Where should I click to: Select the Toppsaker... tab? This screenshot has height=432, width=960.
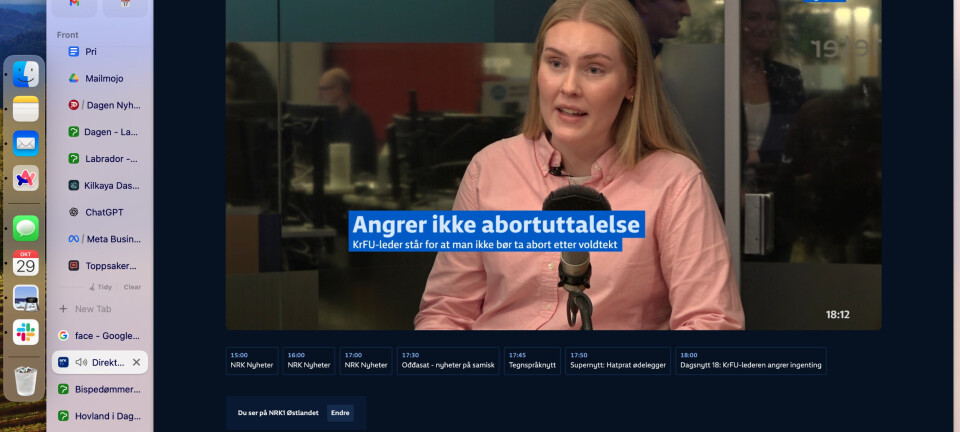point(100,266)
